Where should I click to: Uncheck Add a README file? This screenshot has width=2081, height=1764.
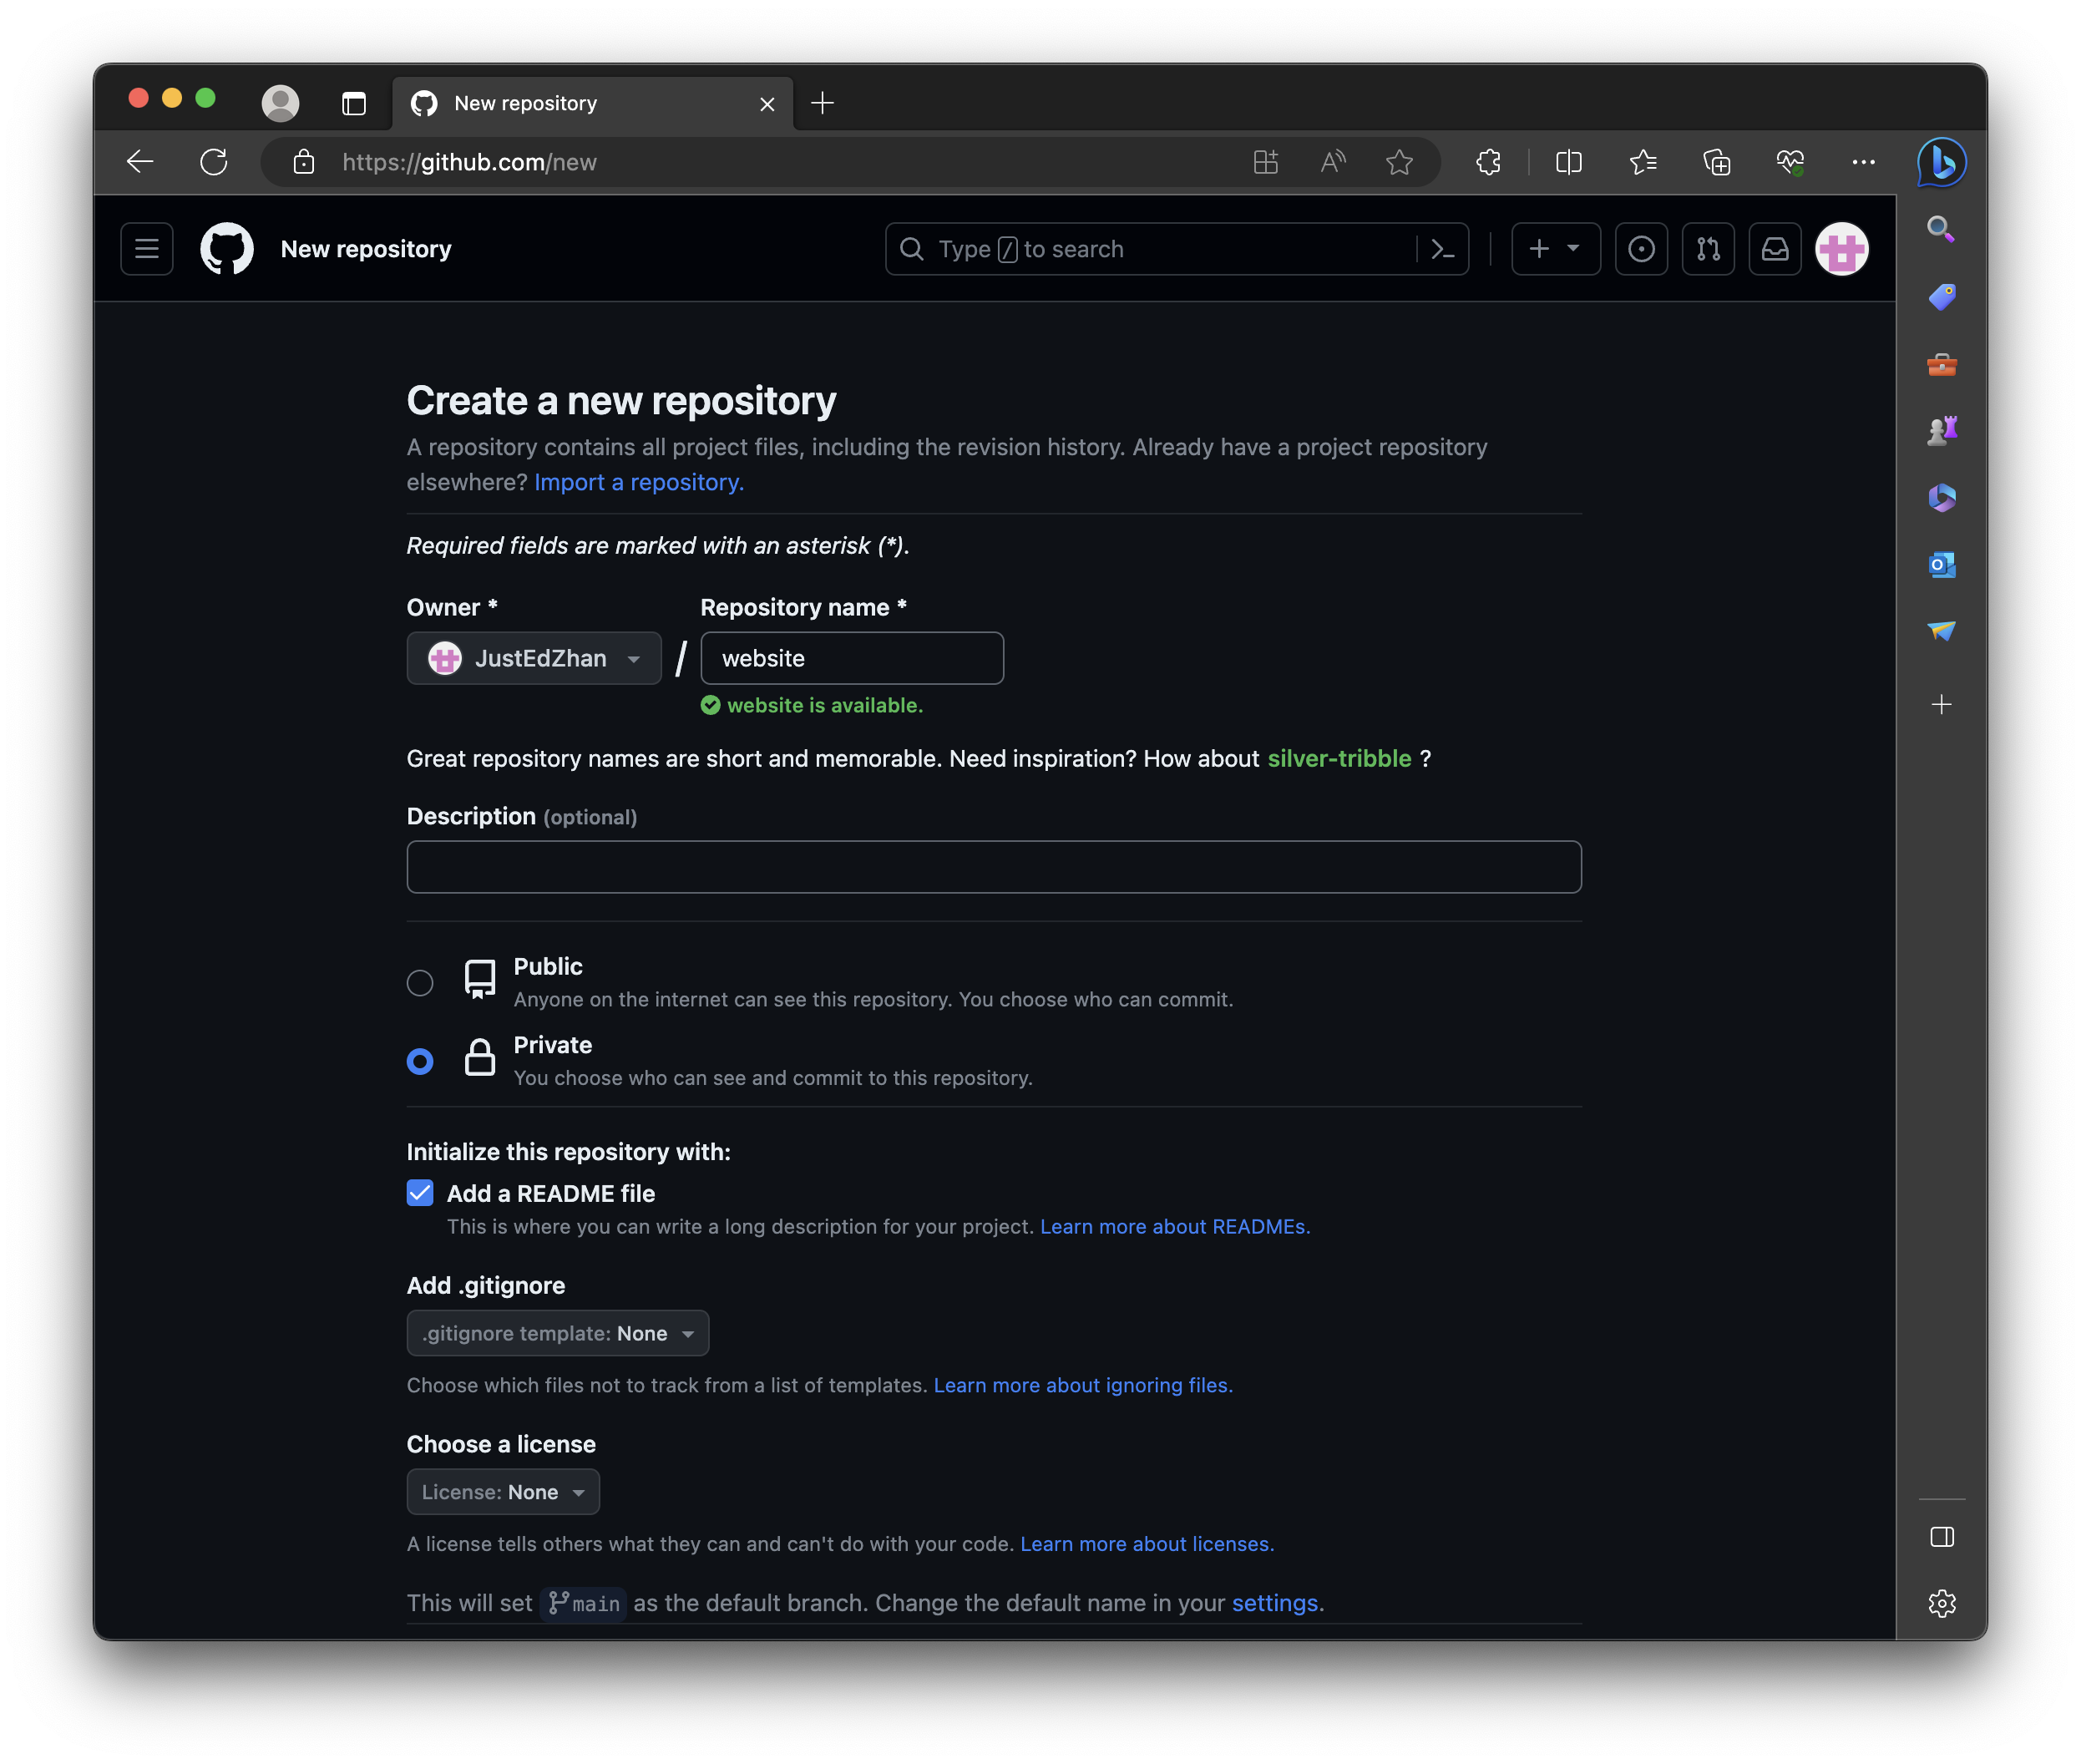(x=420, y=1193)
